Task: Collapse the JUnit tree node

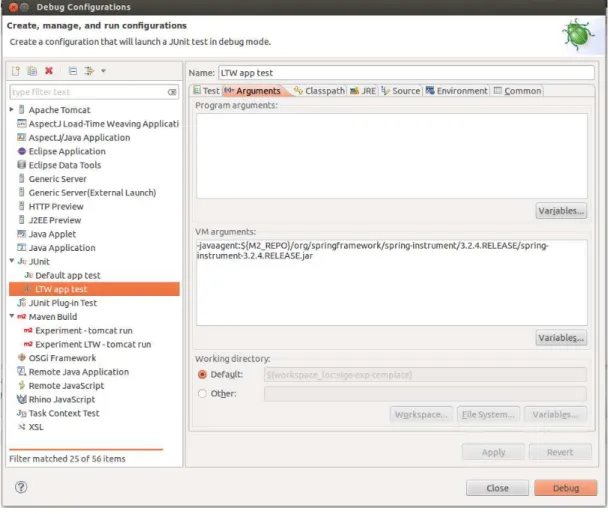Action: point(12,261)
